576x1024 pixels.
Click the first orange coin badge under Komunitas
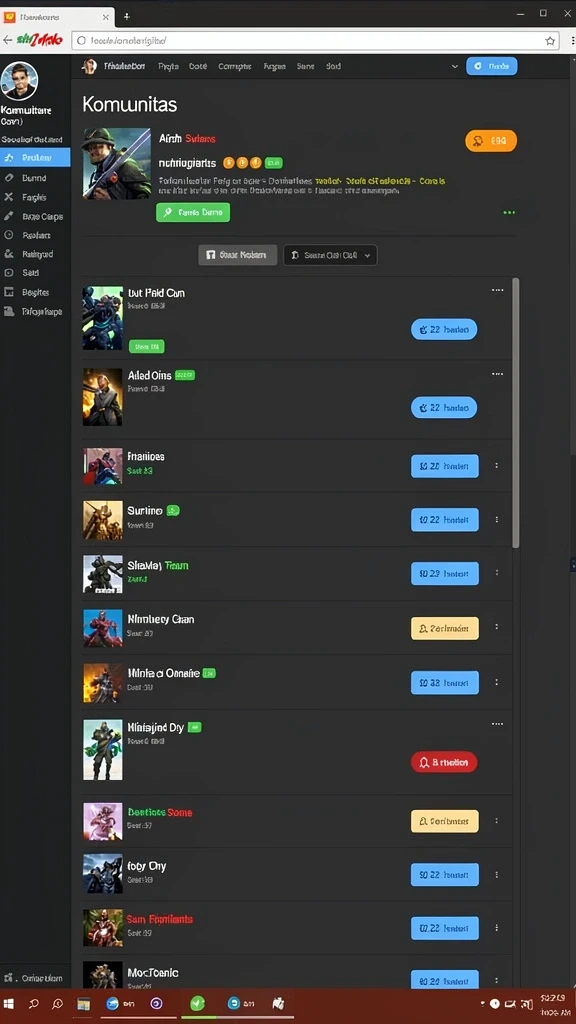pyautogui.click(x=229, y=163)
